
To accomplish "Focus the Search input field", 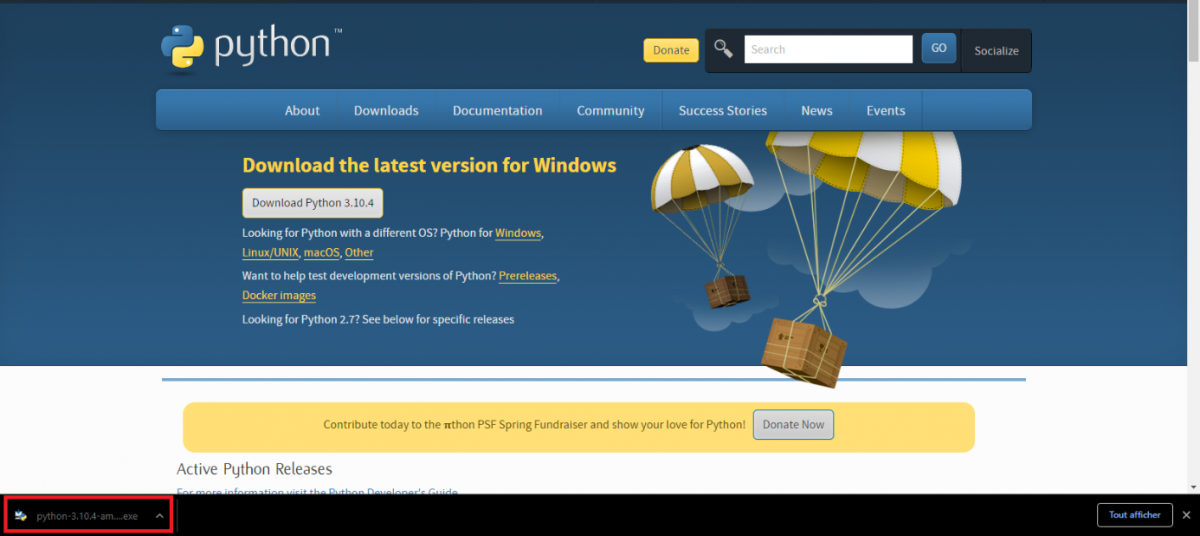I will 828,49.
